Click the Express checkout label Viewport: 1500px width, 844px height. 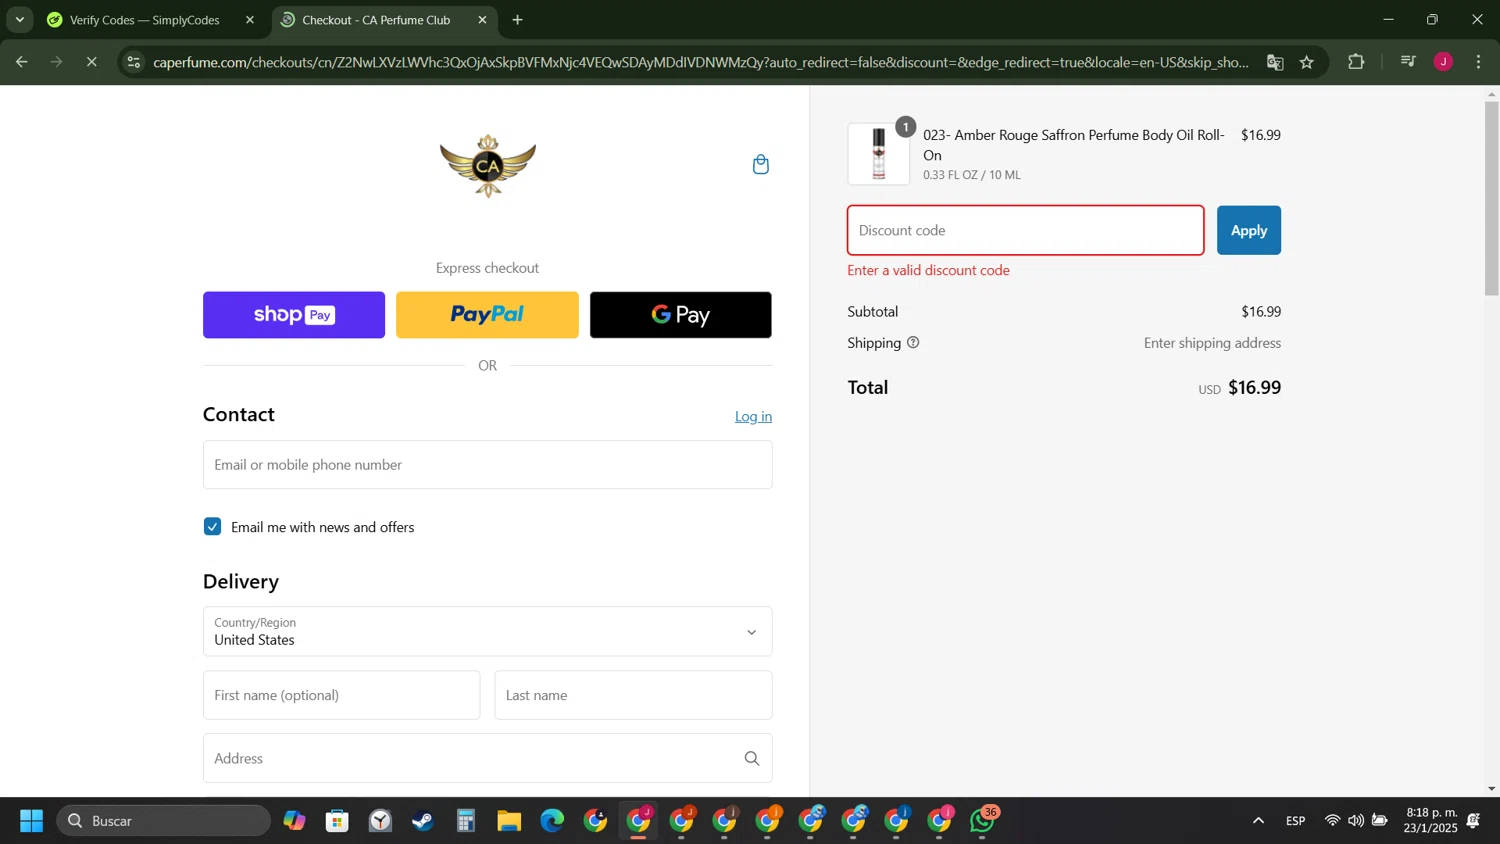point(487,268)
